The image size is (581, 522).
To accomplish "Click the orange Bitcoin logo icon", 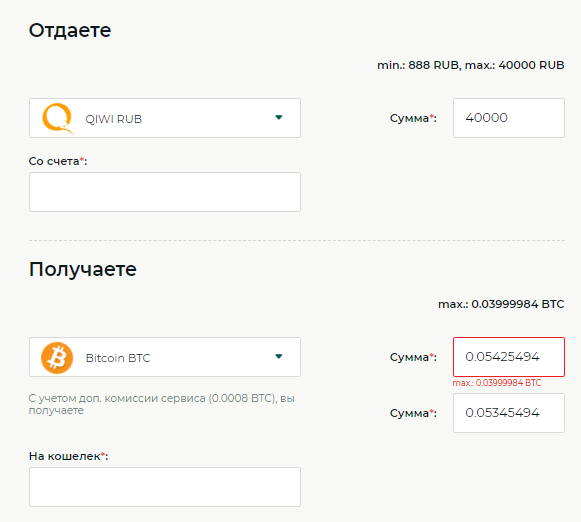I will coord(57,358).
